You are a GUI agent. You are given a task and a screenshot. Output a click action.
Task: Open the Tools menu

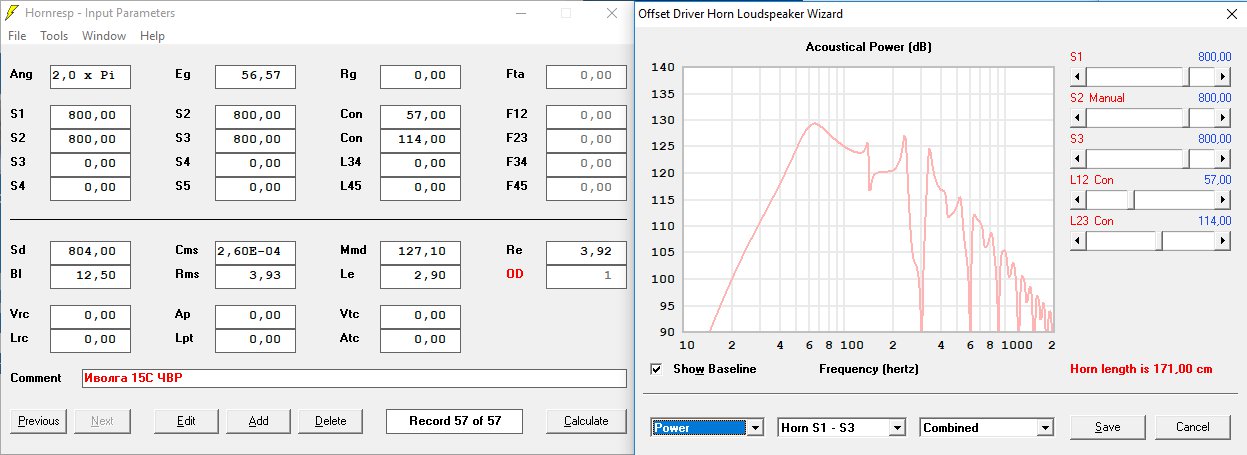[x=54, y=36]
